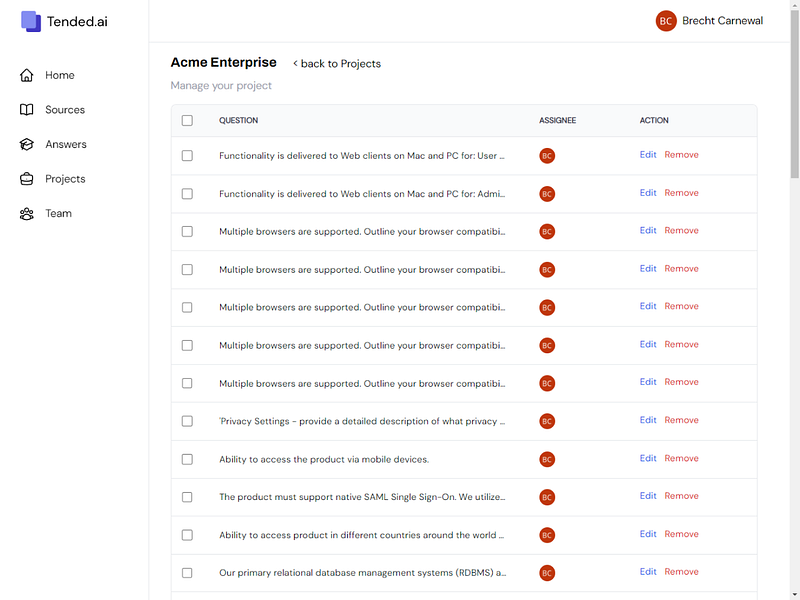Go back to Projects via chevron link
This screenshot has width=800, height=600.
point(337,64)
